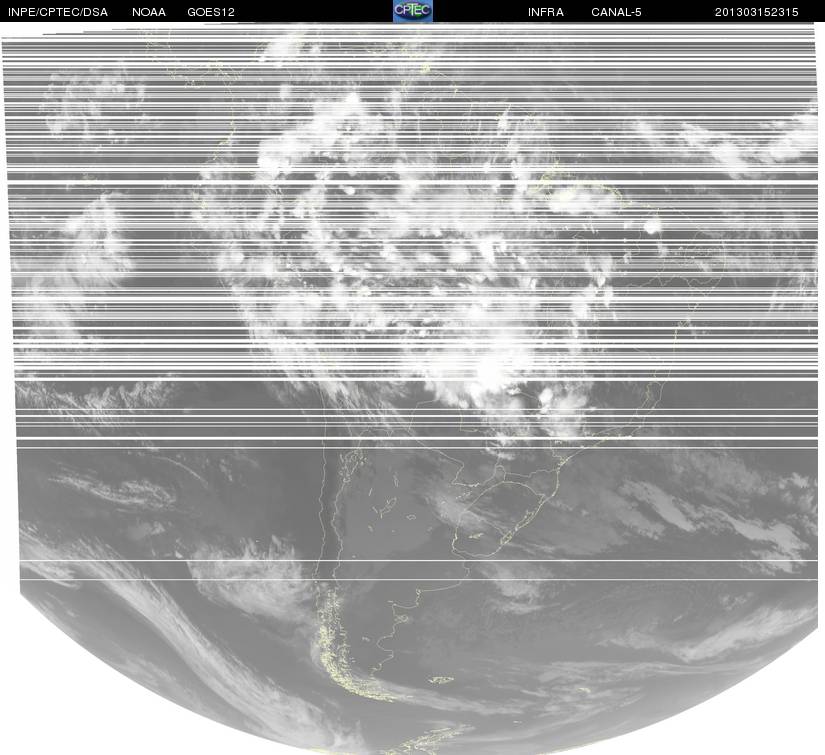Click the 'INPE/CPTEC/DSA' header text
The width and height of the screenshot is (825, 755).
tap(58, 12)
